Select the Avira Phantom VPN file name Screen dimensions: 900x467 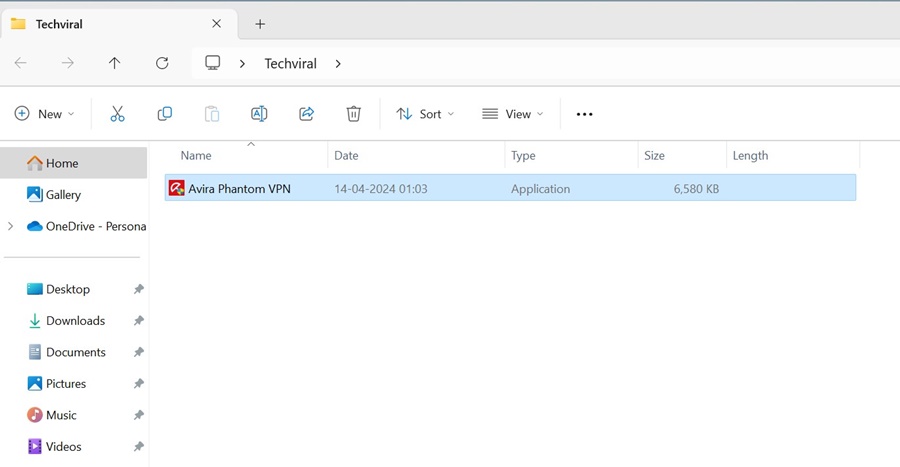239,189
